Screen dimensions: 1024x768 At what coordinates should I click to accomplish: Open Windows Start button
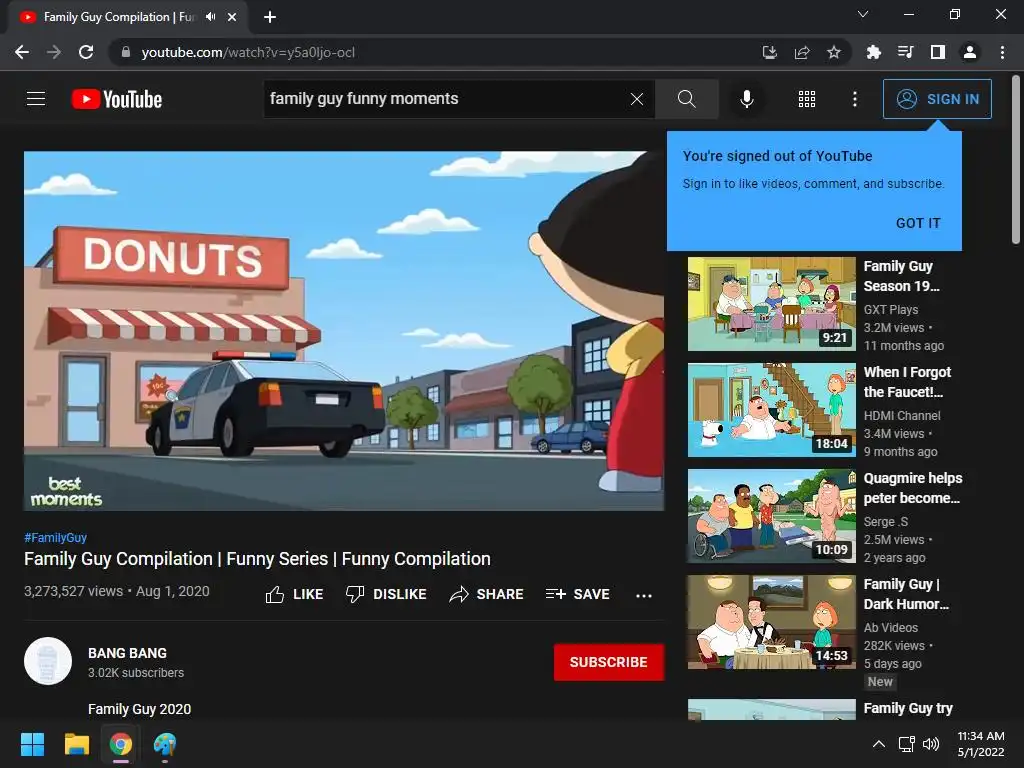point(32,744)
